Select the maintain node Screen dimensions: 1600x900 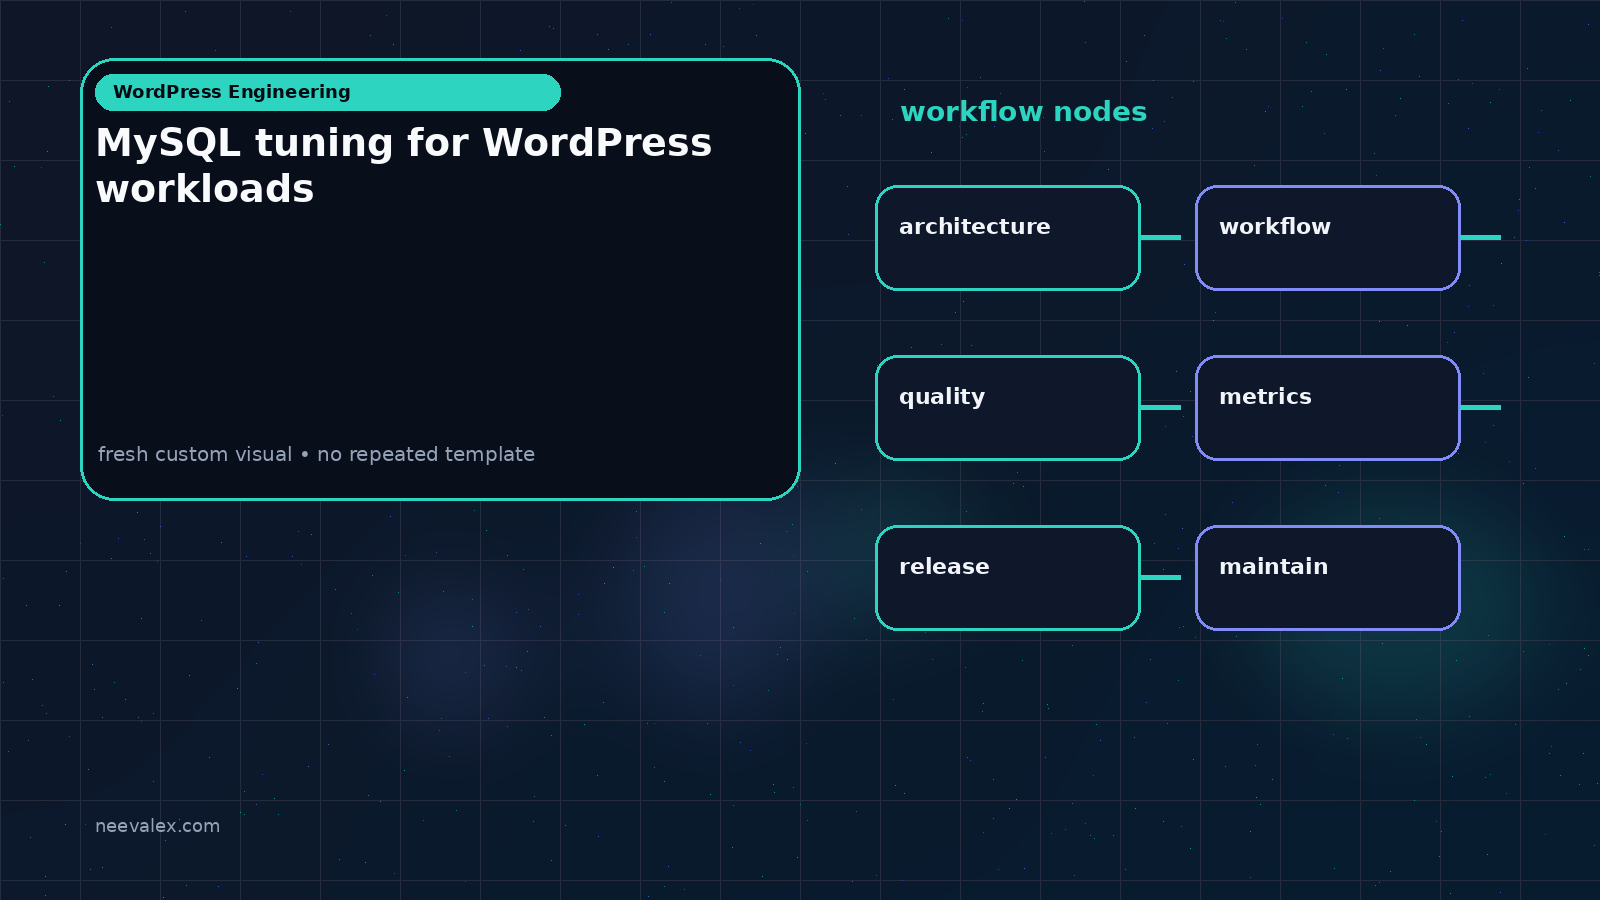[1328, 578]
